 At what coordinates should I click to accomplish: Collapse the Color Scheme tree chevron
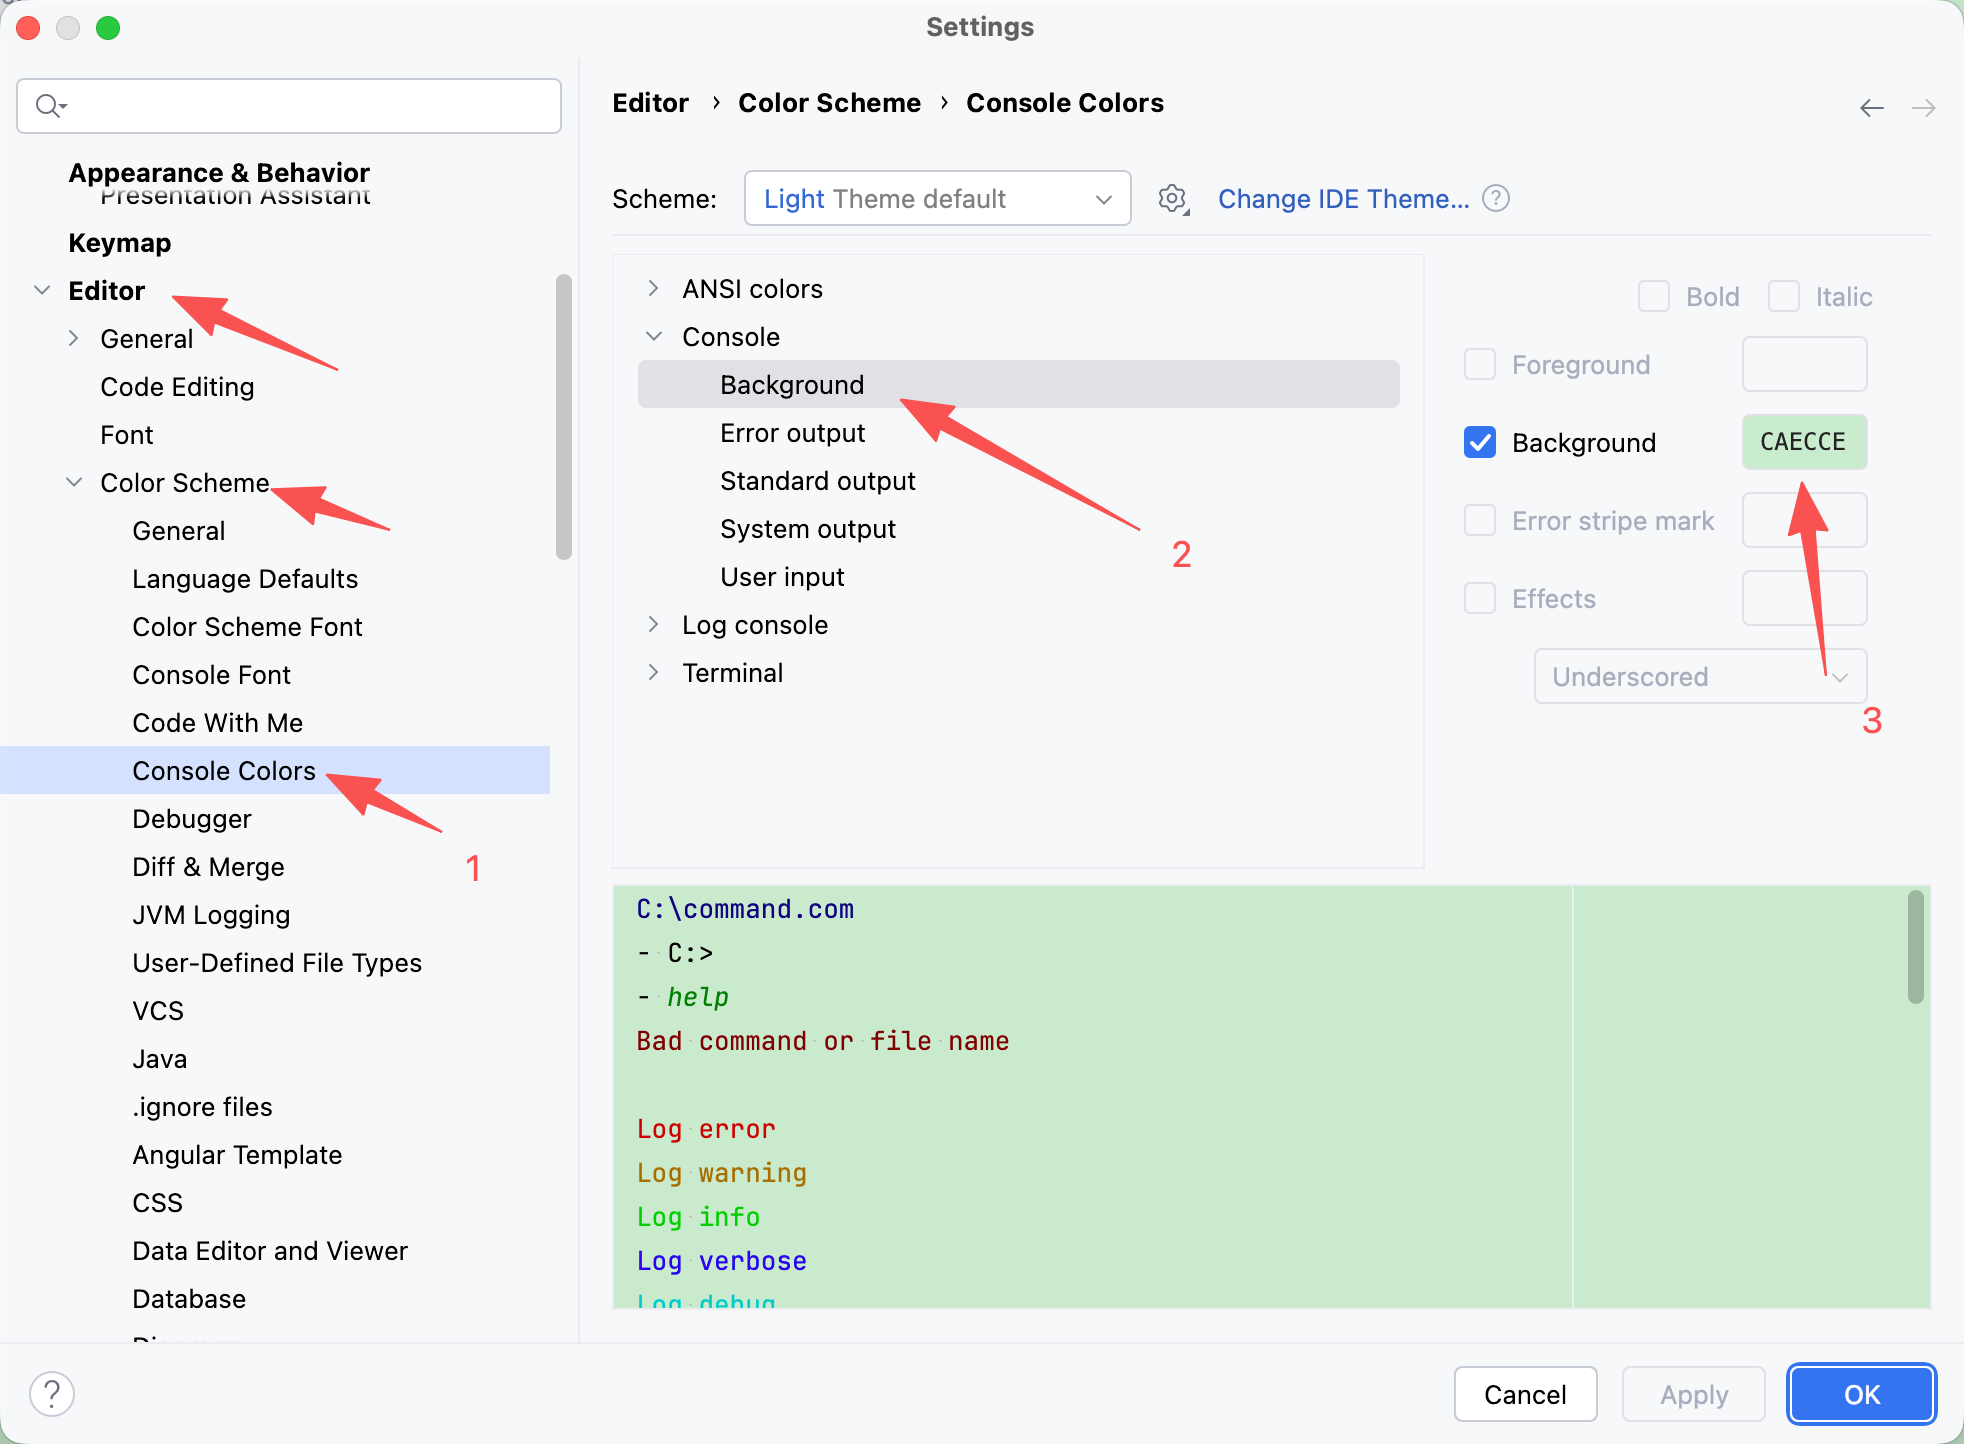(x=74, y=483)
